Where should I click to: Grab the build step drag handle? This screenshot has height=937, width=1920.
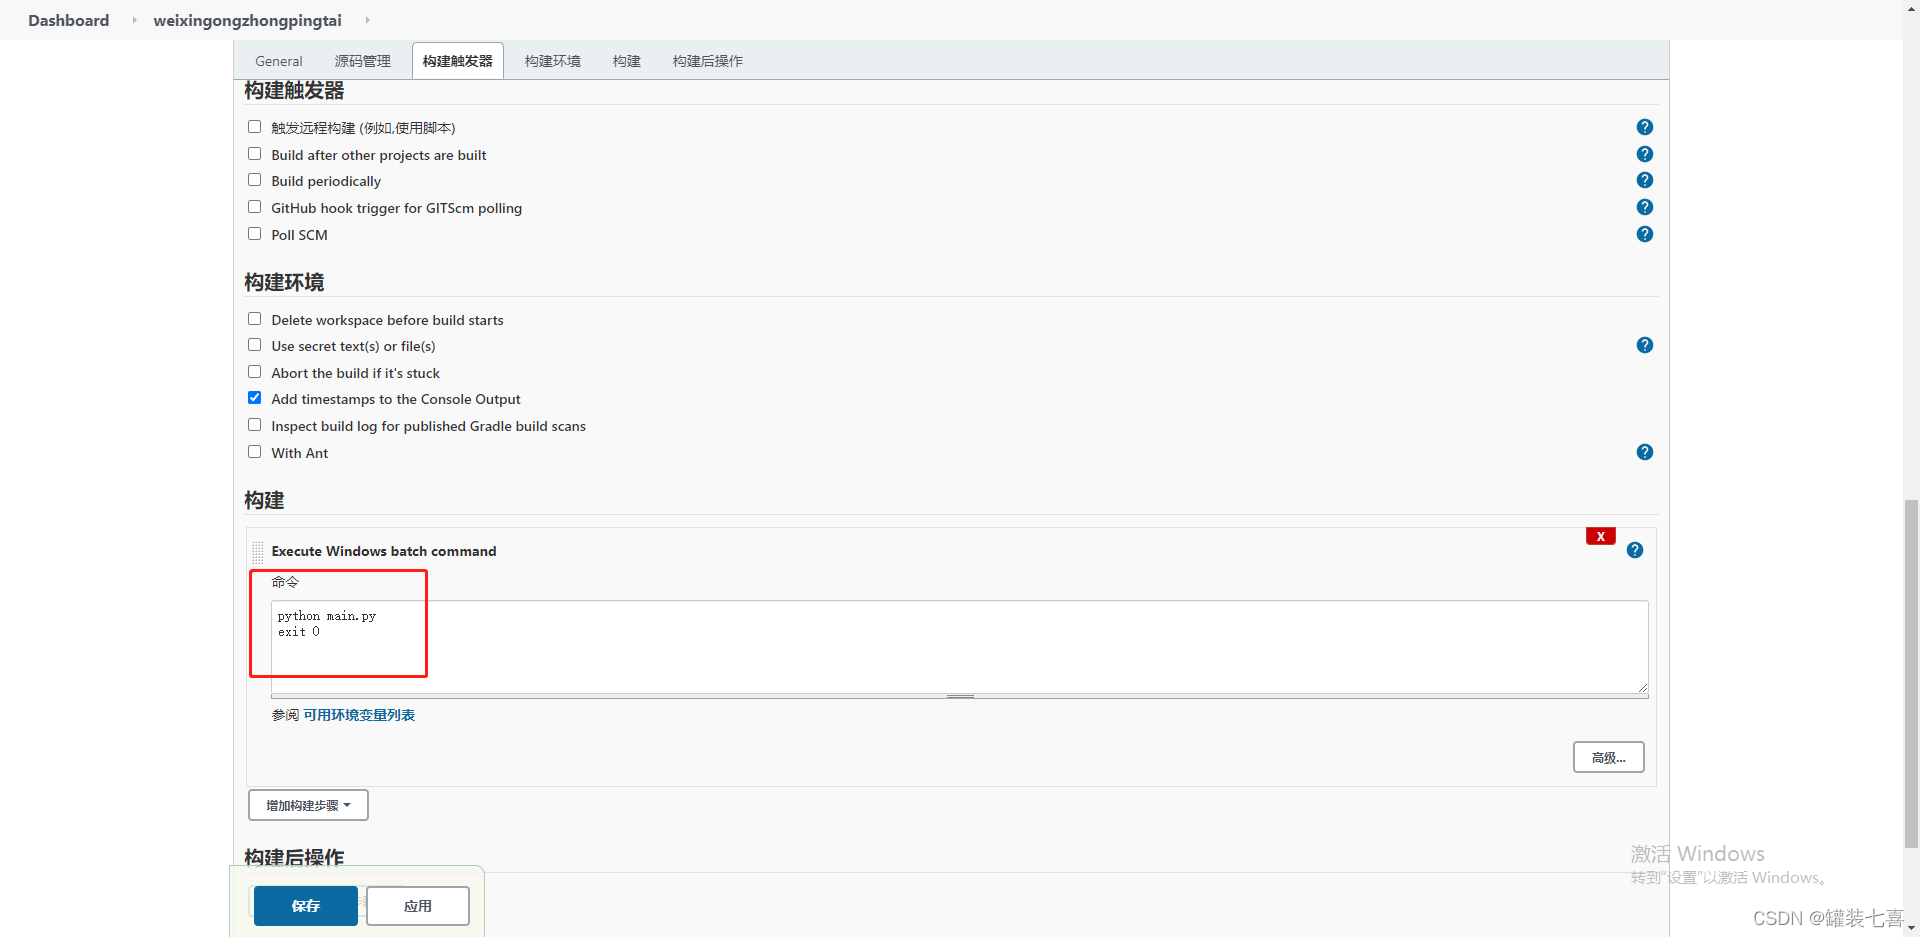258,551
